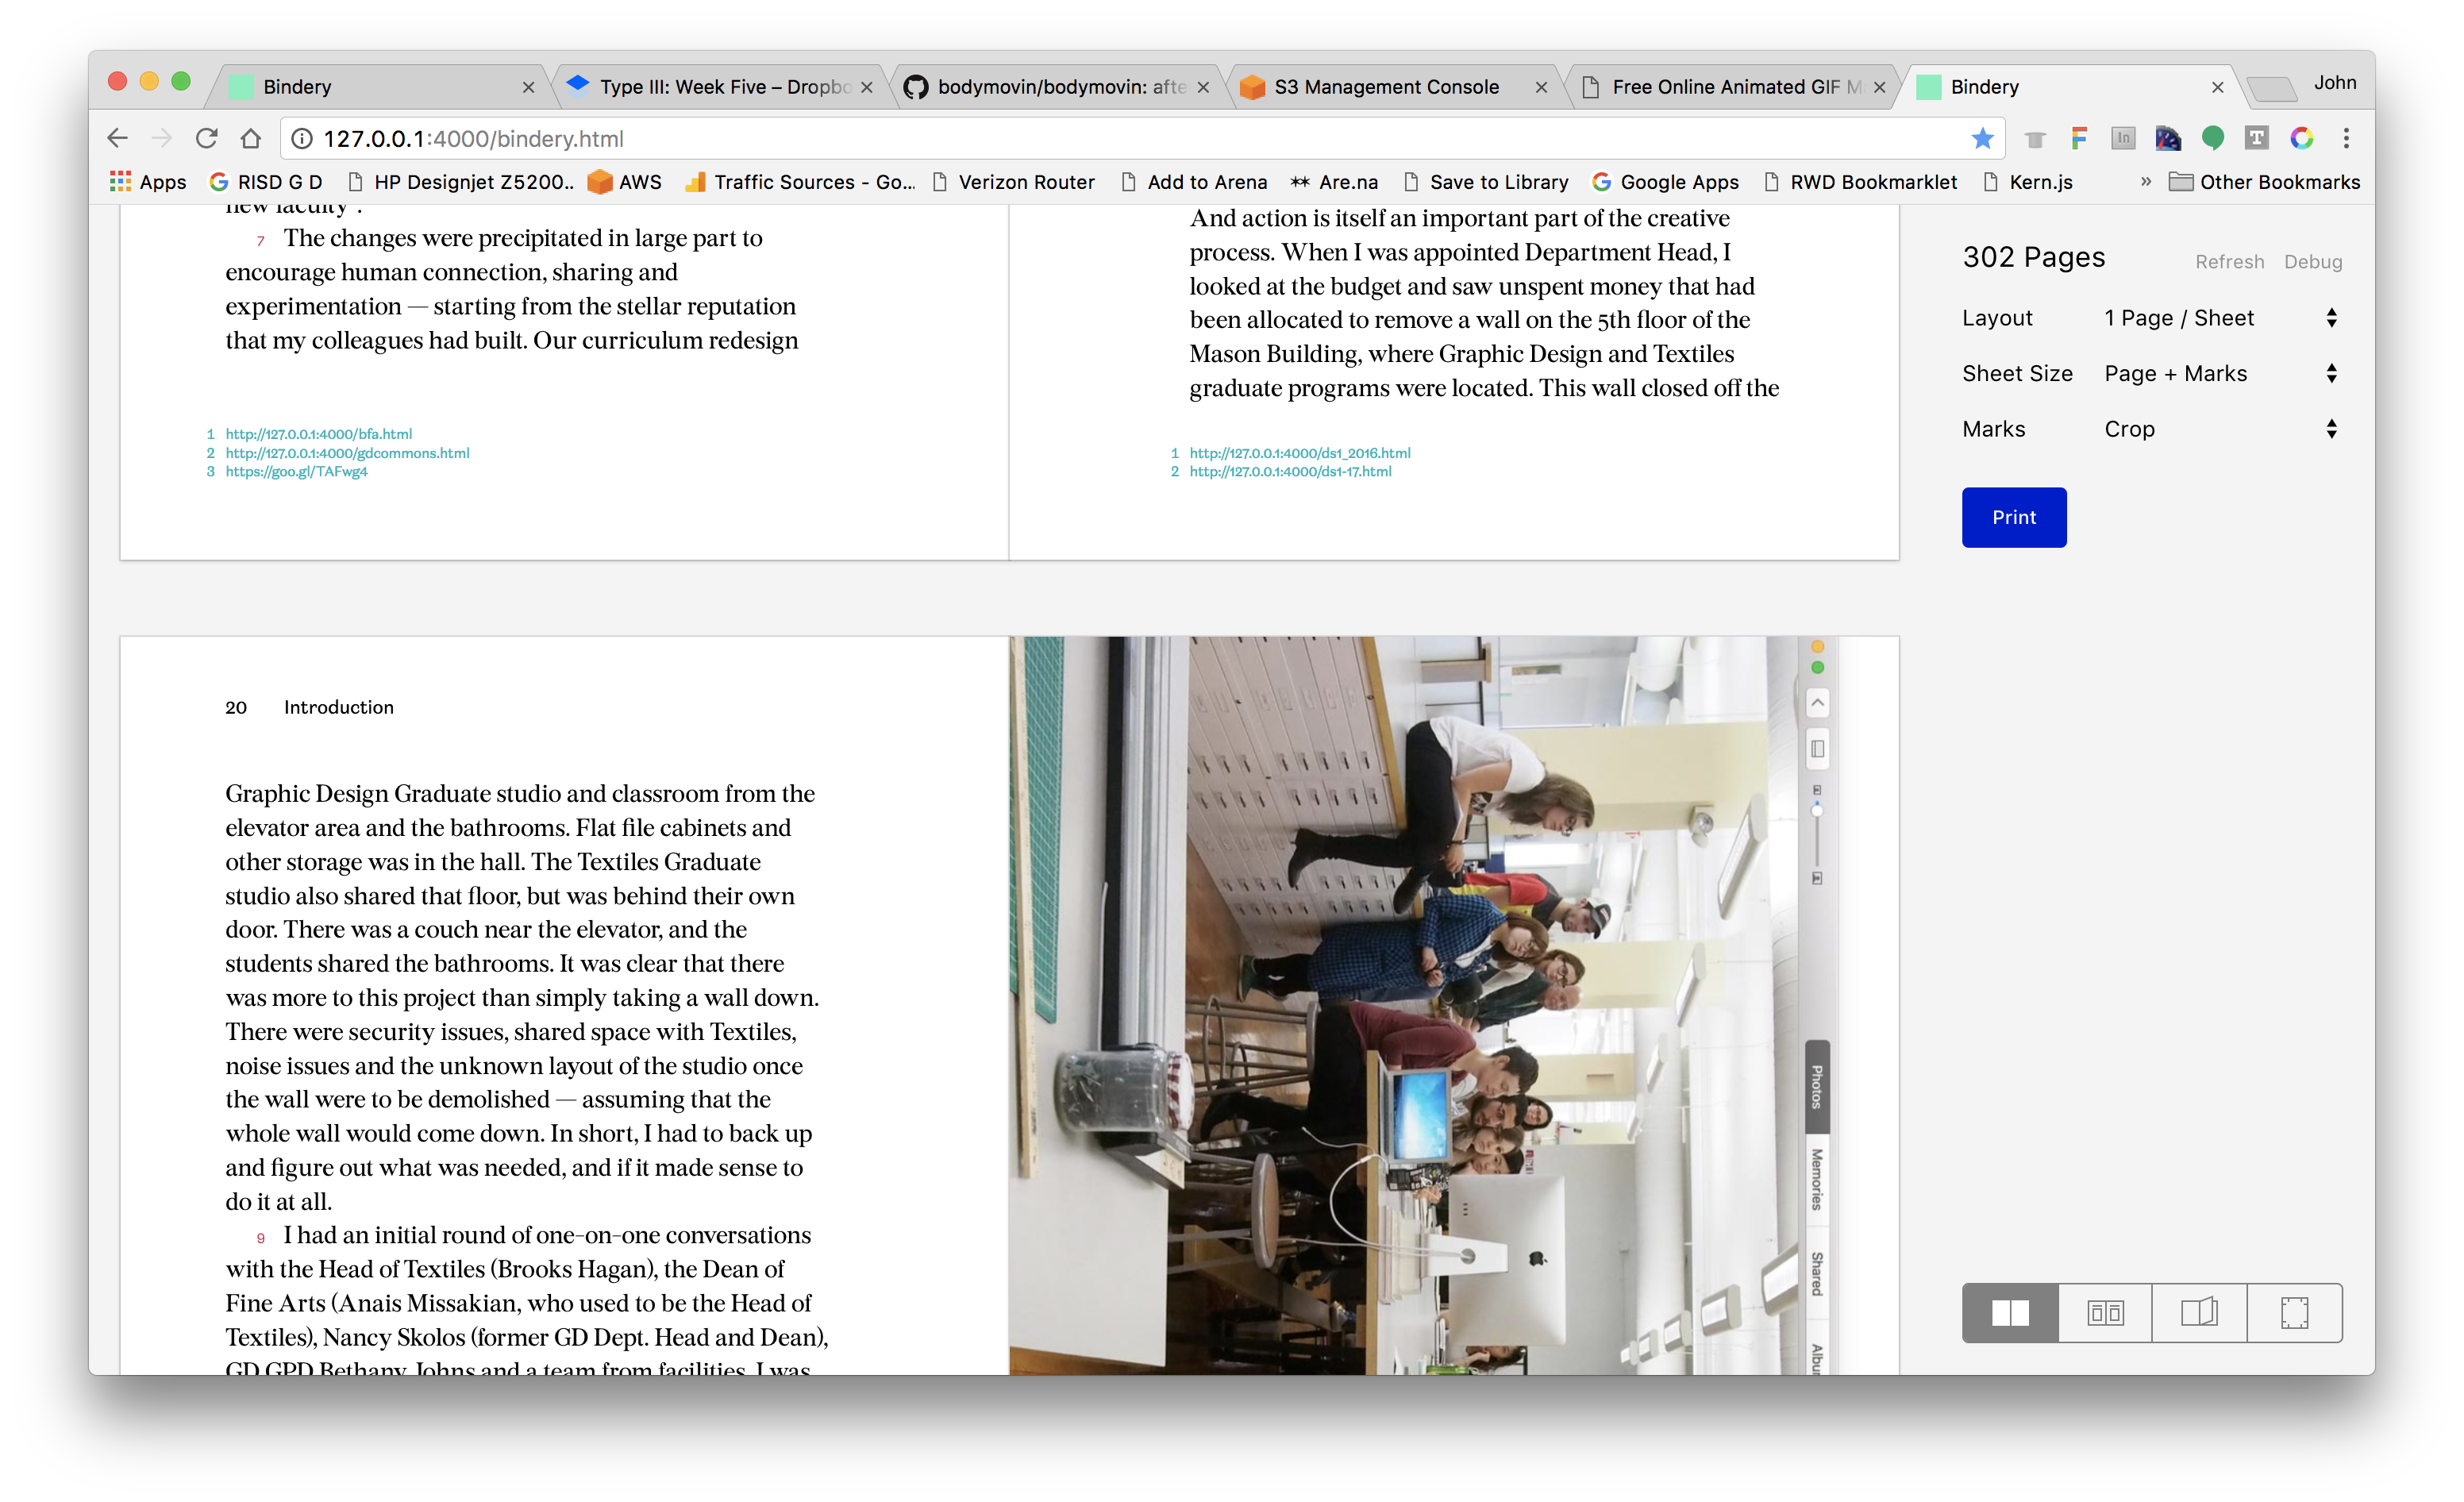
Task: Open the Chrome three-dot menu
Action: click(2346, 139)
